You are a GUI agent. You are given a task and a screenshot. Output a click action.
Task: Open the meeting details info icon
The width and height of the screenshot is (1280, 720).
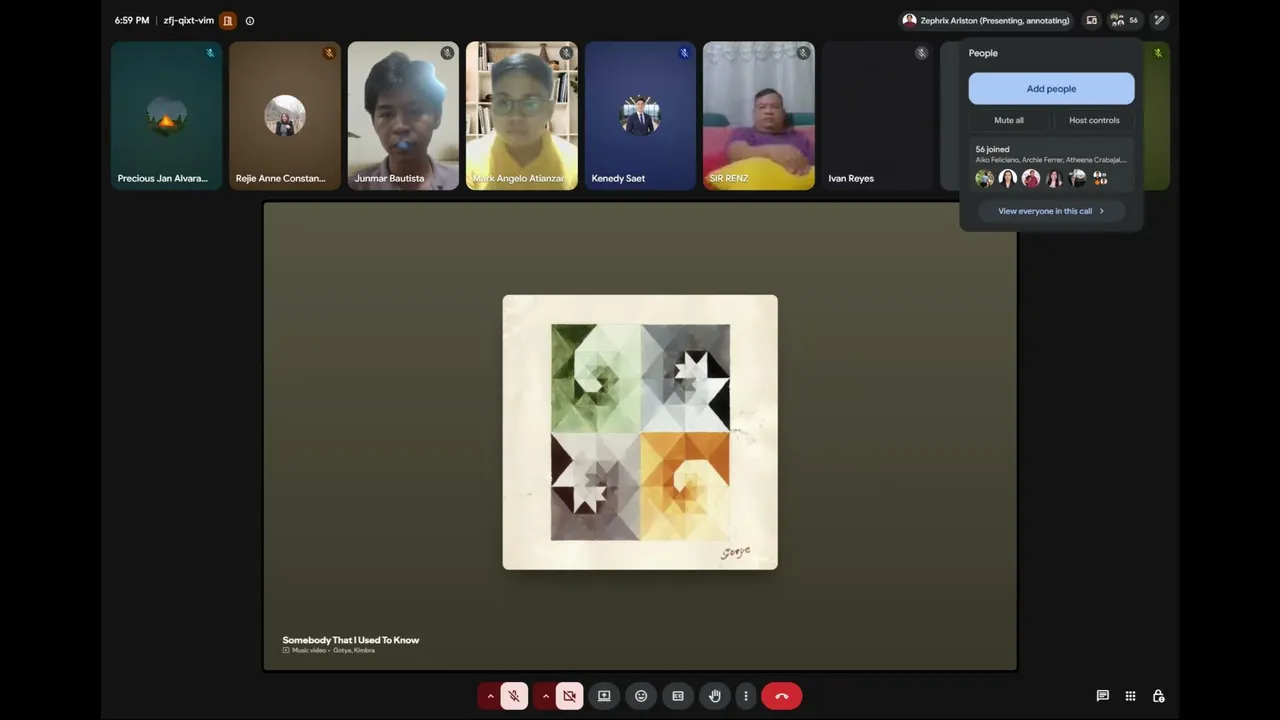pyautogui.click(x=250, y=21)
